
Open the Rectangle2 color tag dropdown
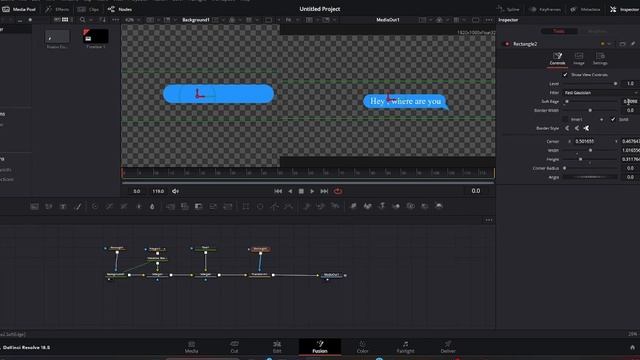coord(605,44)
